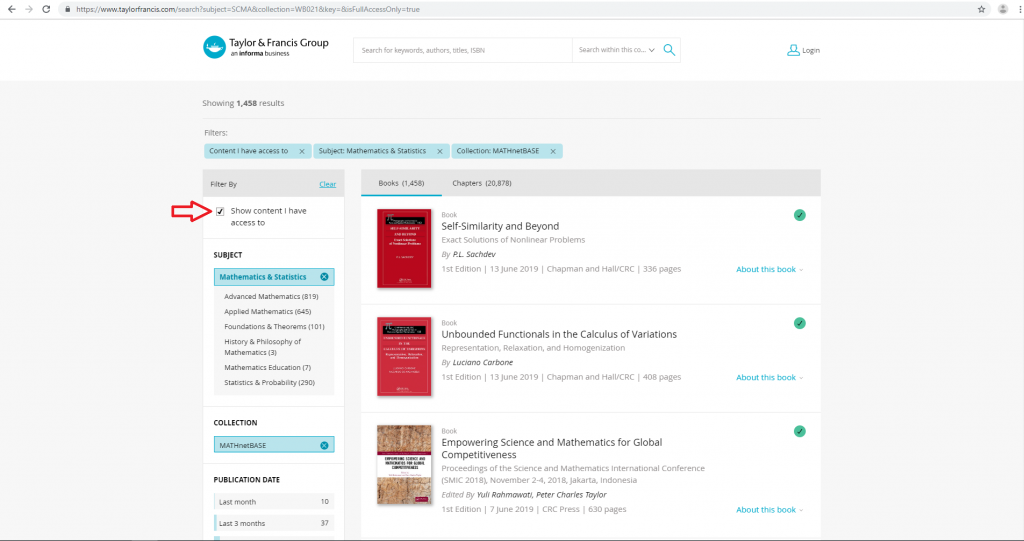Screen dimensions: 1024x541
Task: Click the Login user icon
Action: (793, 50)
